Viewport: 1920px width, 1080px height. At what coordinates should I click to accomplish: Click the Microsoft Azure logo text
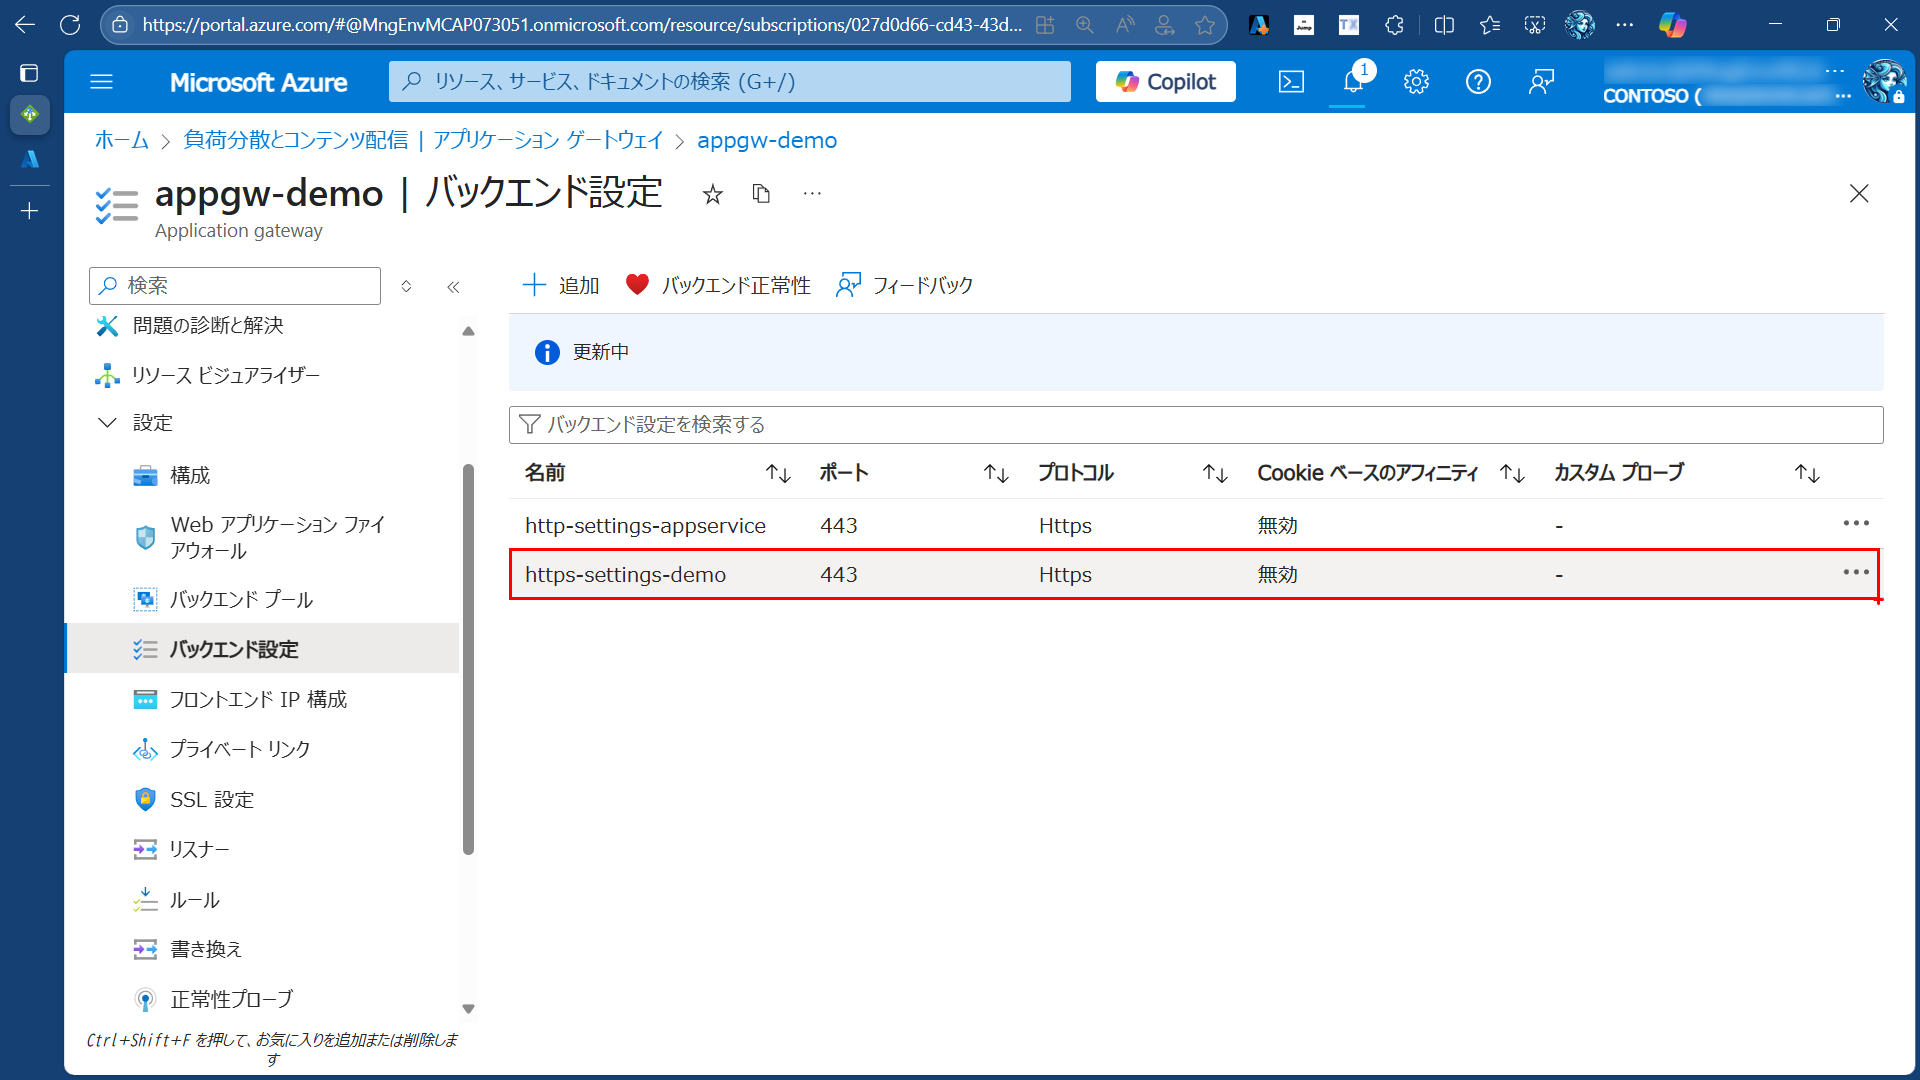pos(258,82)
